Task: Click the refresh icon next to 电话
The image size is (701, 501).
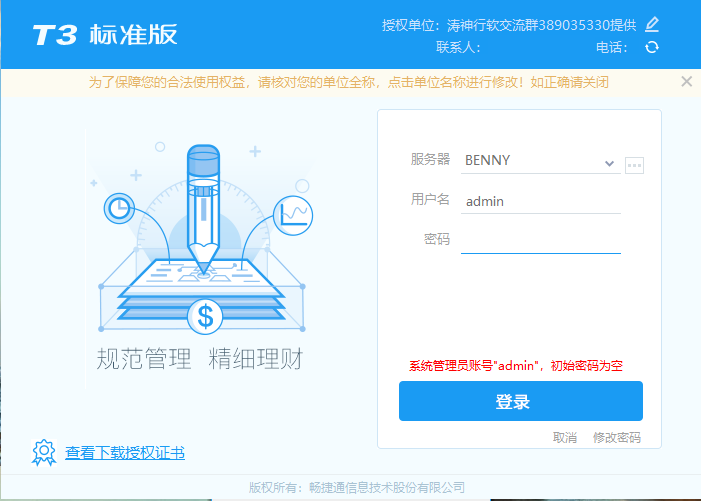Action: tap(652, 47)
